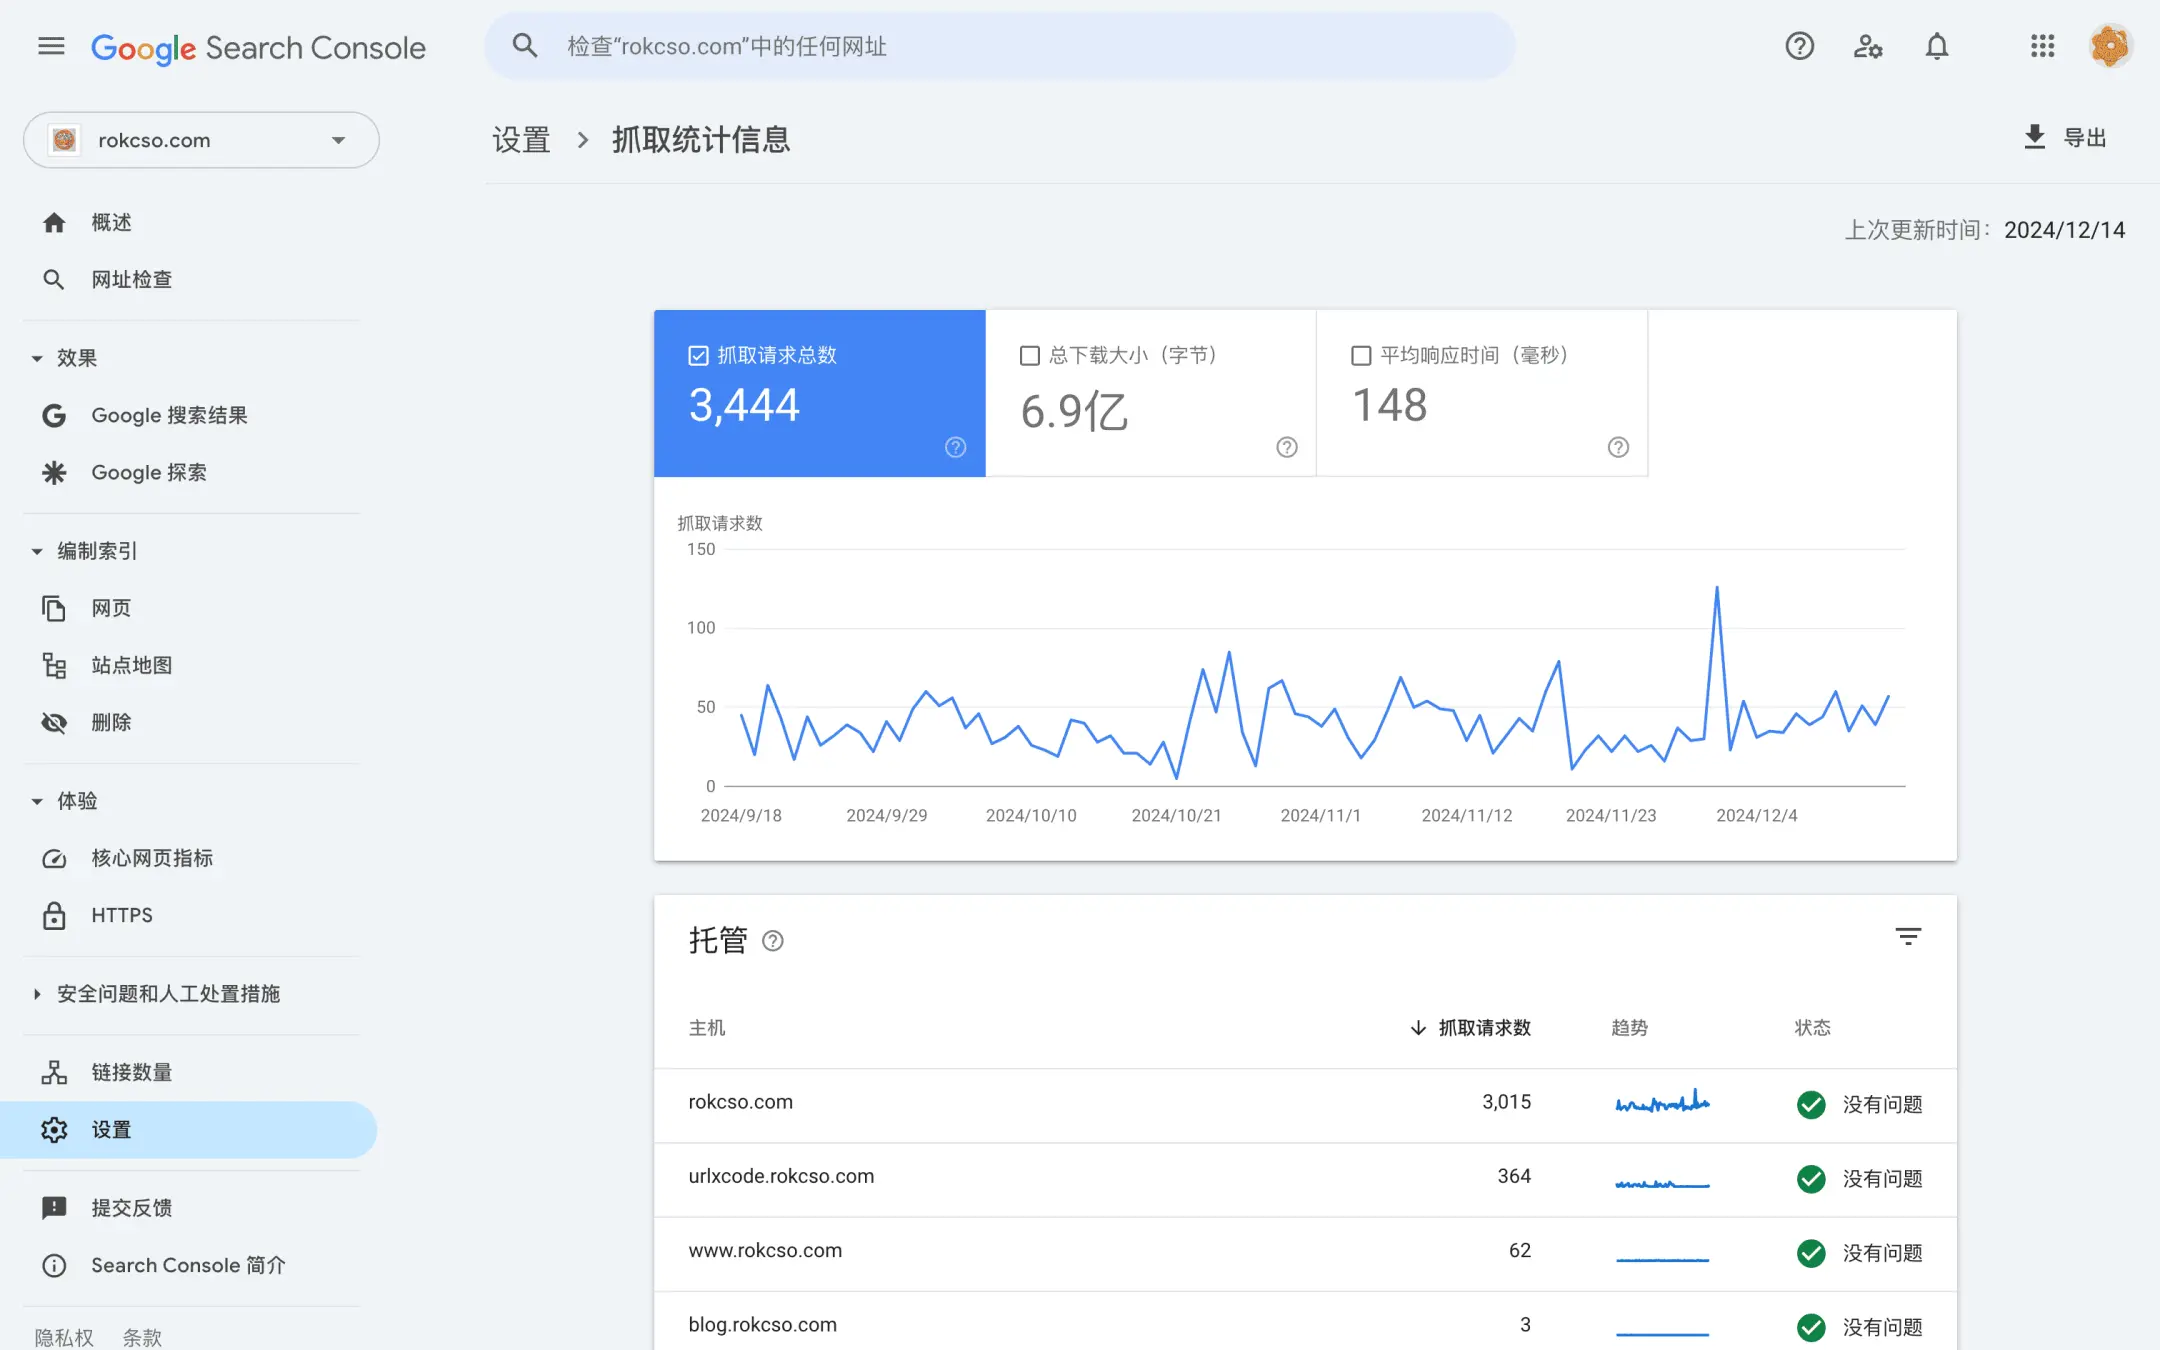2160x1350 pixels.
Task: Collapse the 体验 section
Action: coord(37,801)
